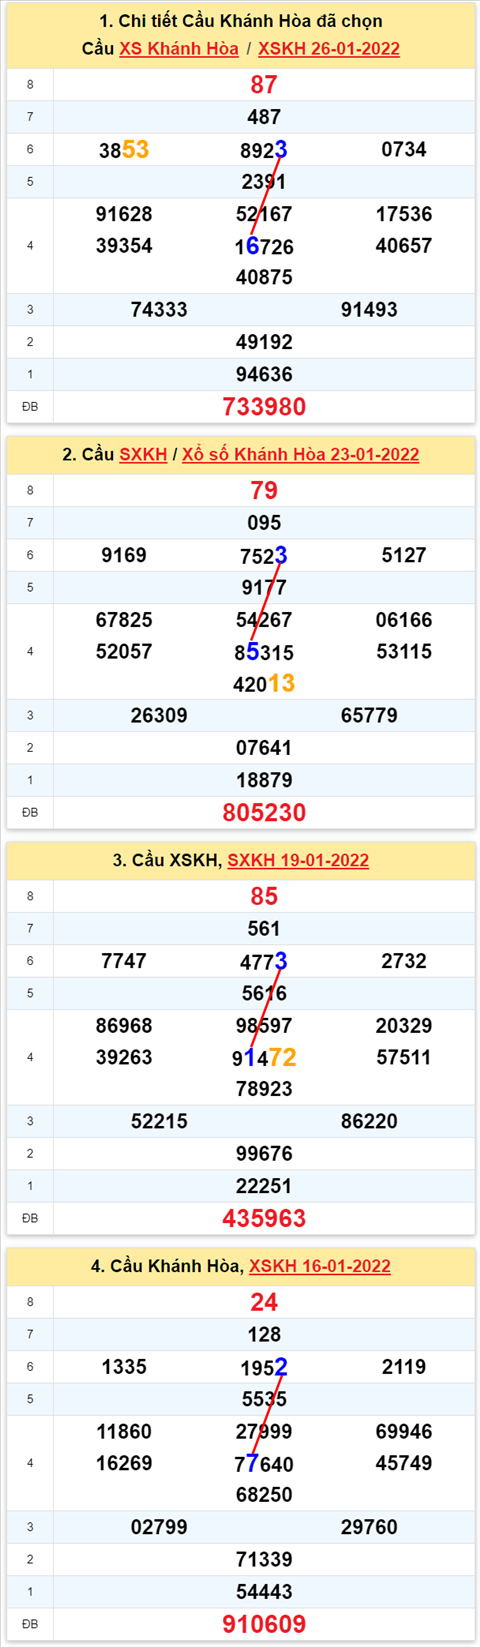480x1647 pixels.
Task: Select prize-4 number 45749
Action: click(404, 1464)
